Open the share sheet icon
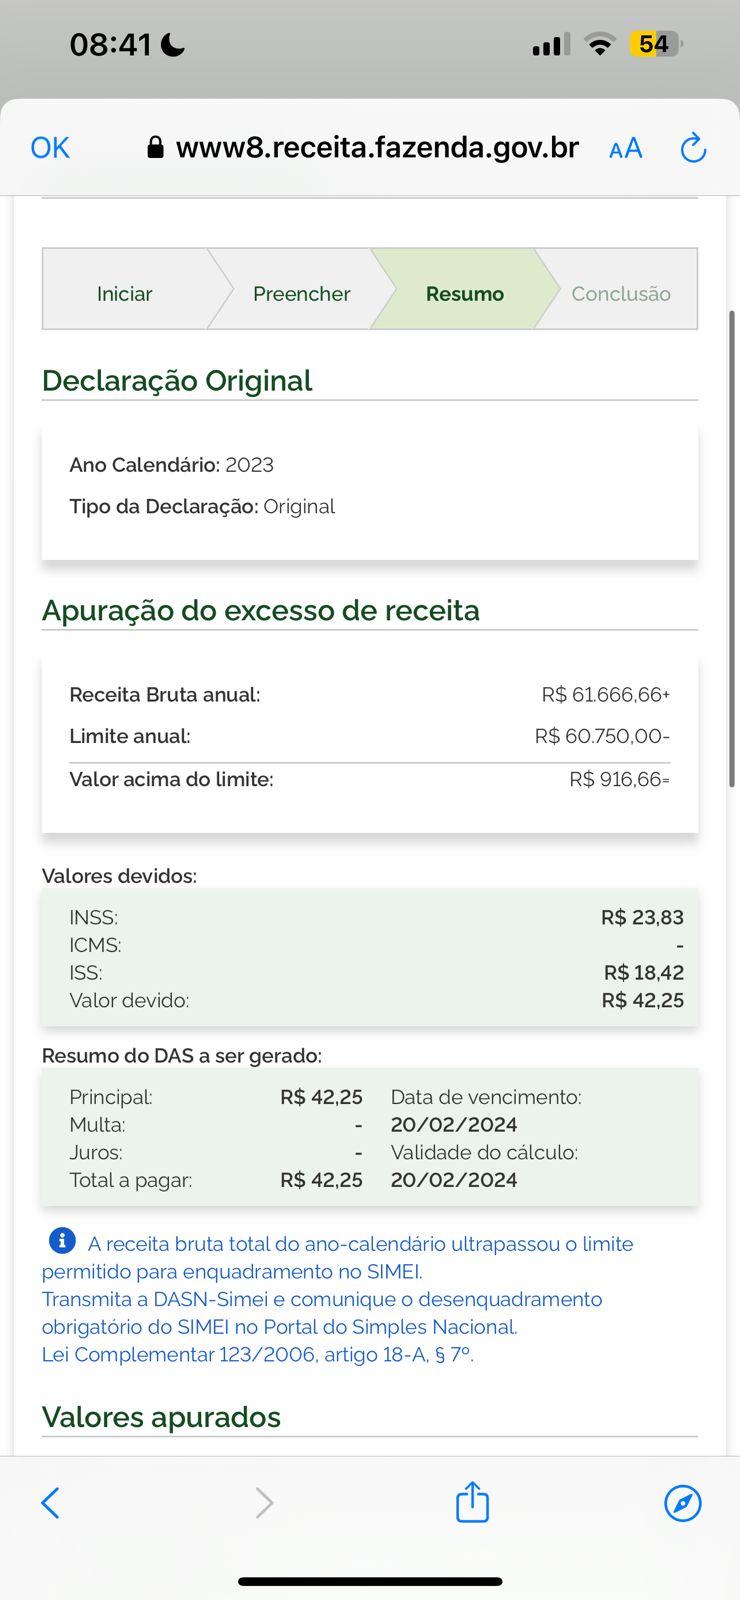 [x=472, y=1501]
